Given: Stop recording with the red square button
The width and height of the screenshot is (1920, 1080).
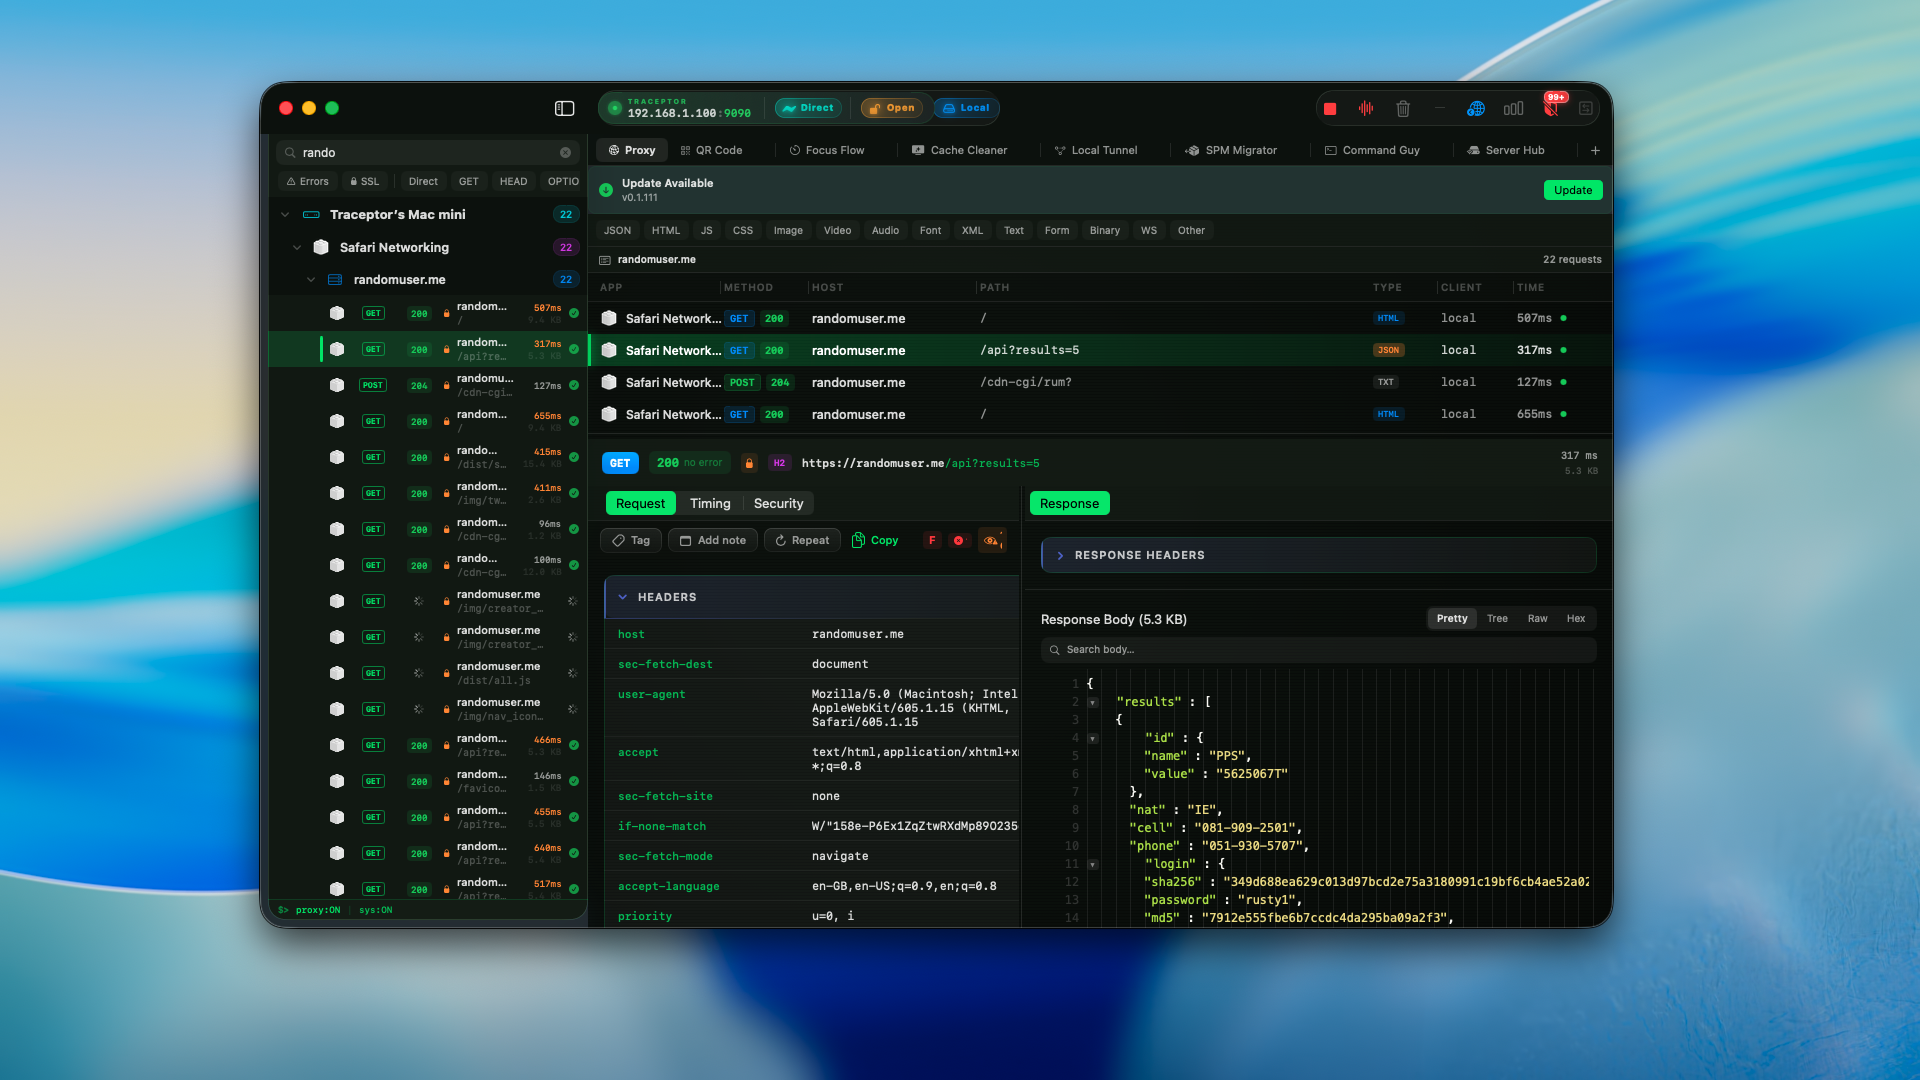Looking at the screenshot, I should click(1330, 109).
